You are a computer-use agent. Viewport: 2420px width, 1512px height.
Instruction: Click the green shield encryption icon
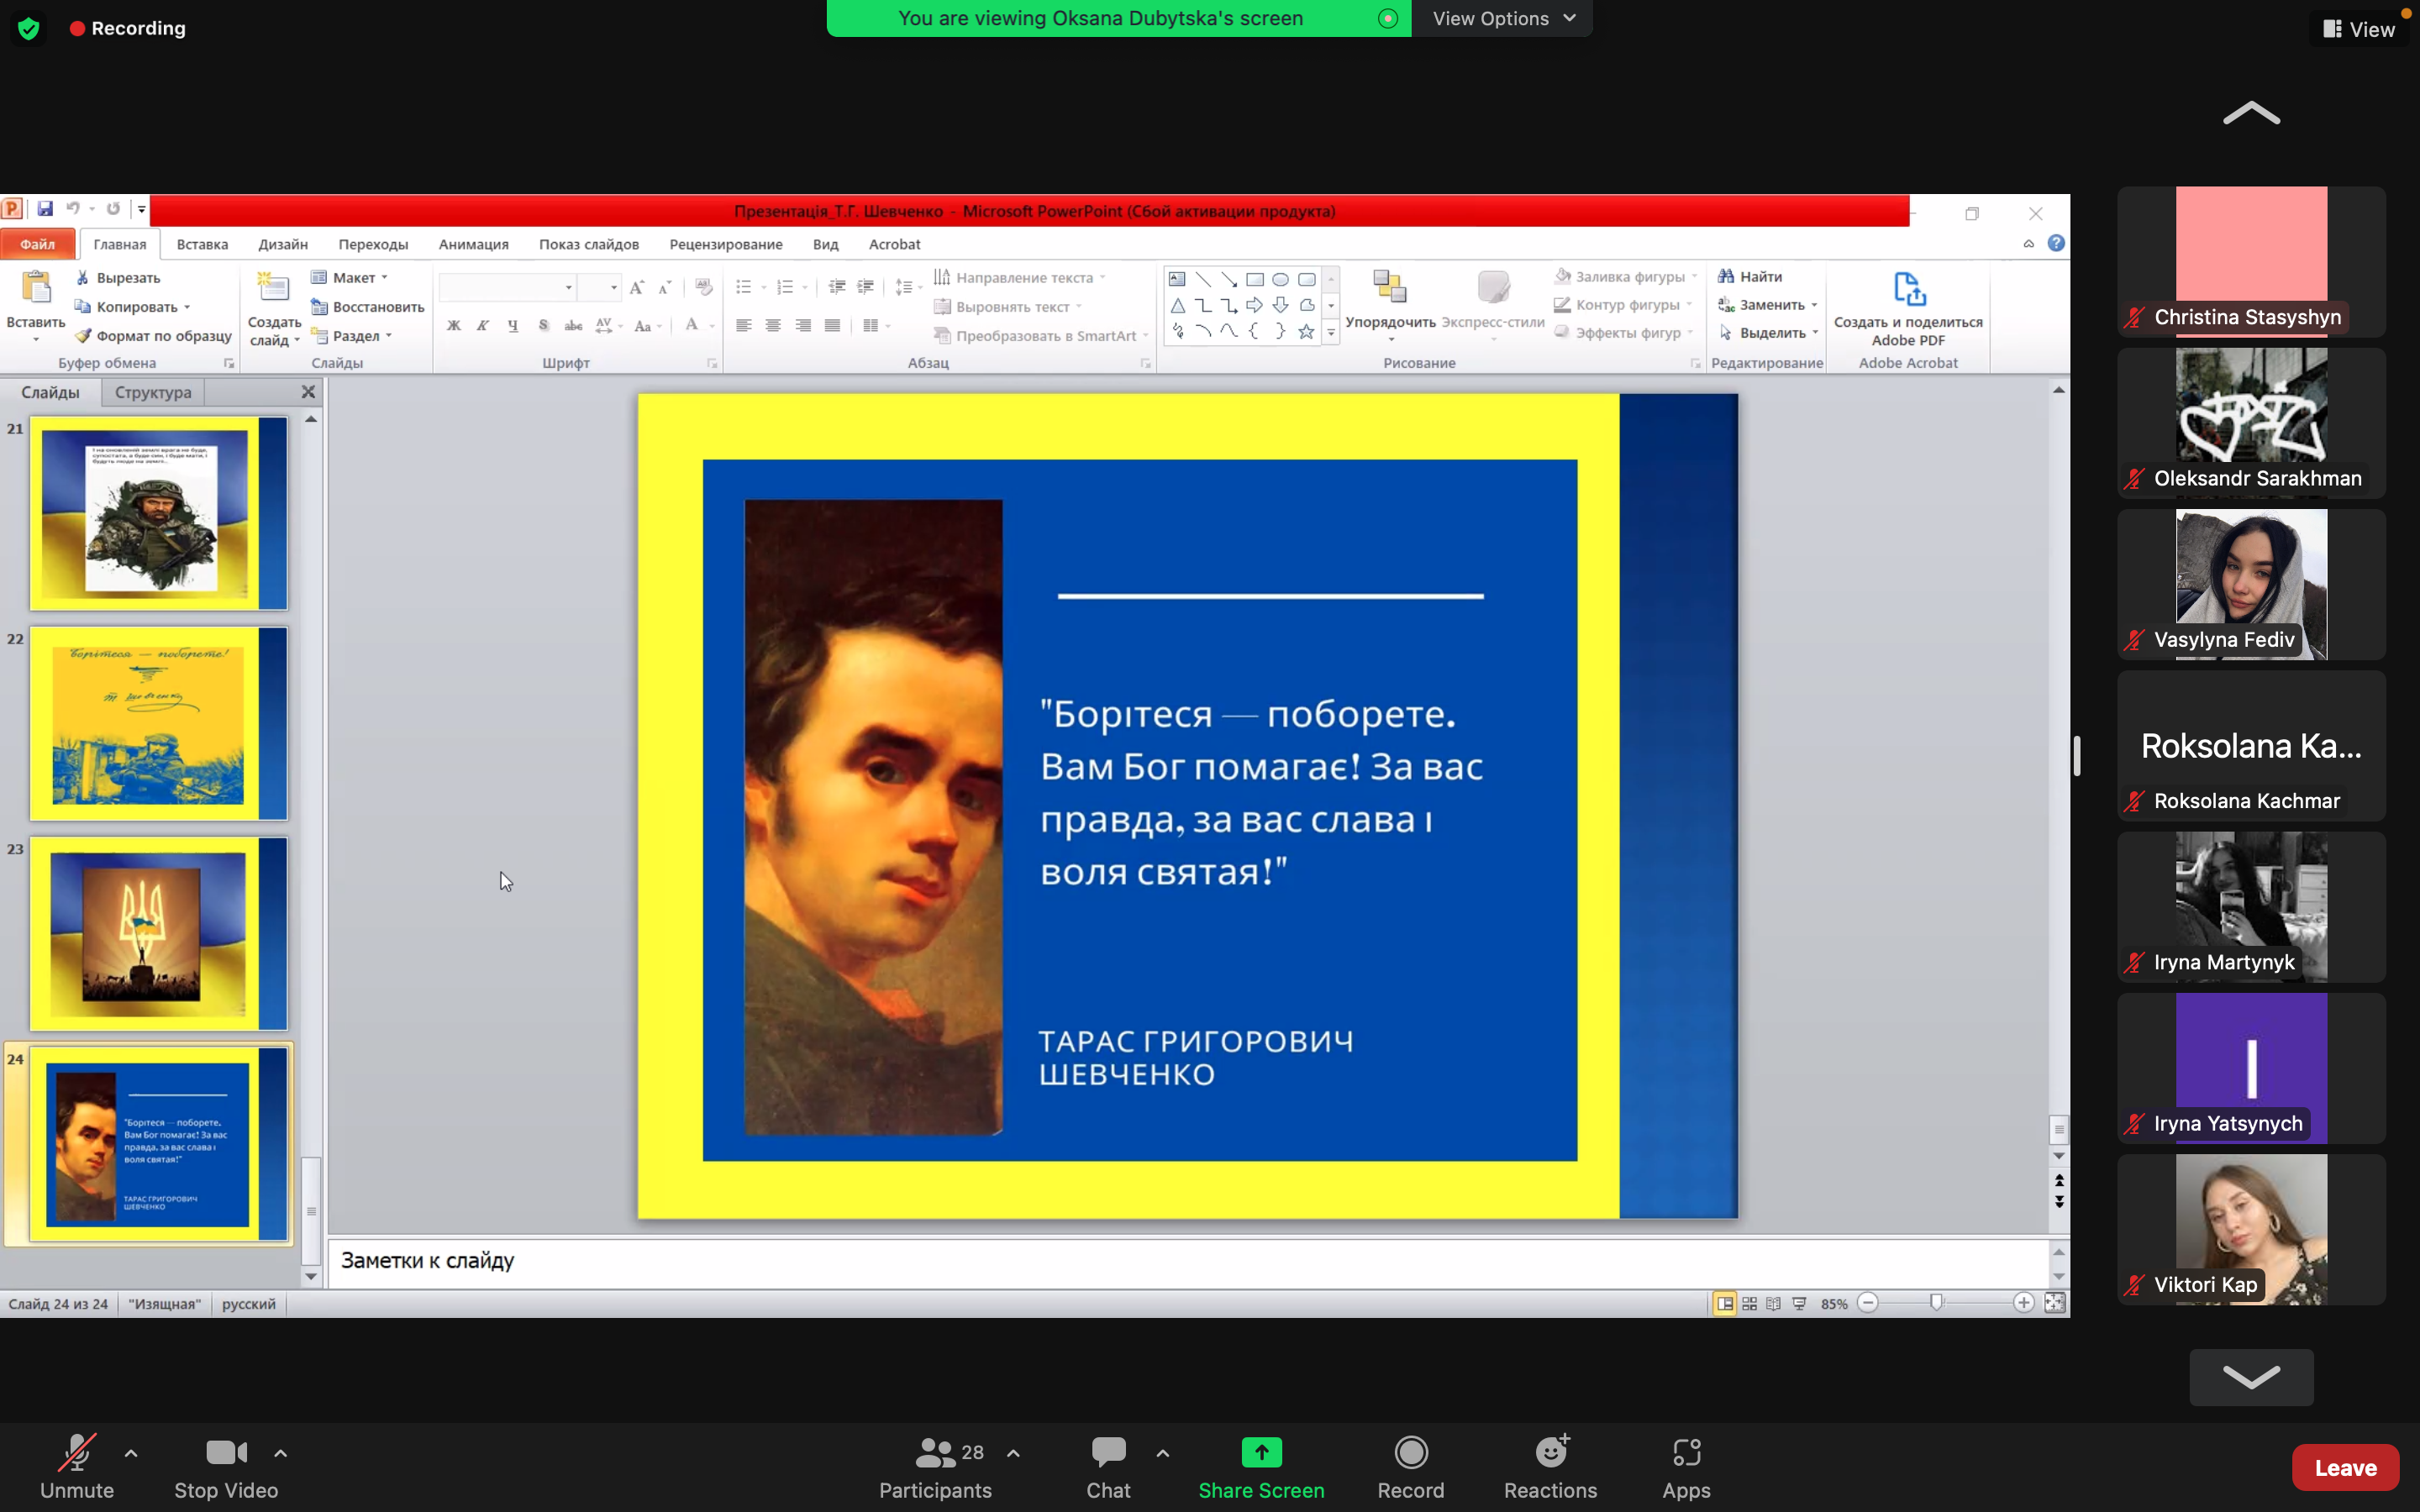29,28
